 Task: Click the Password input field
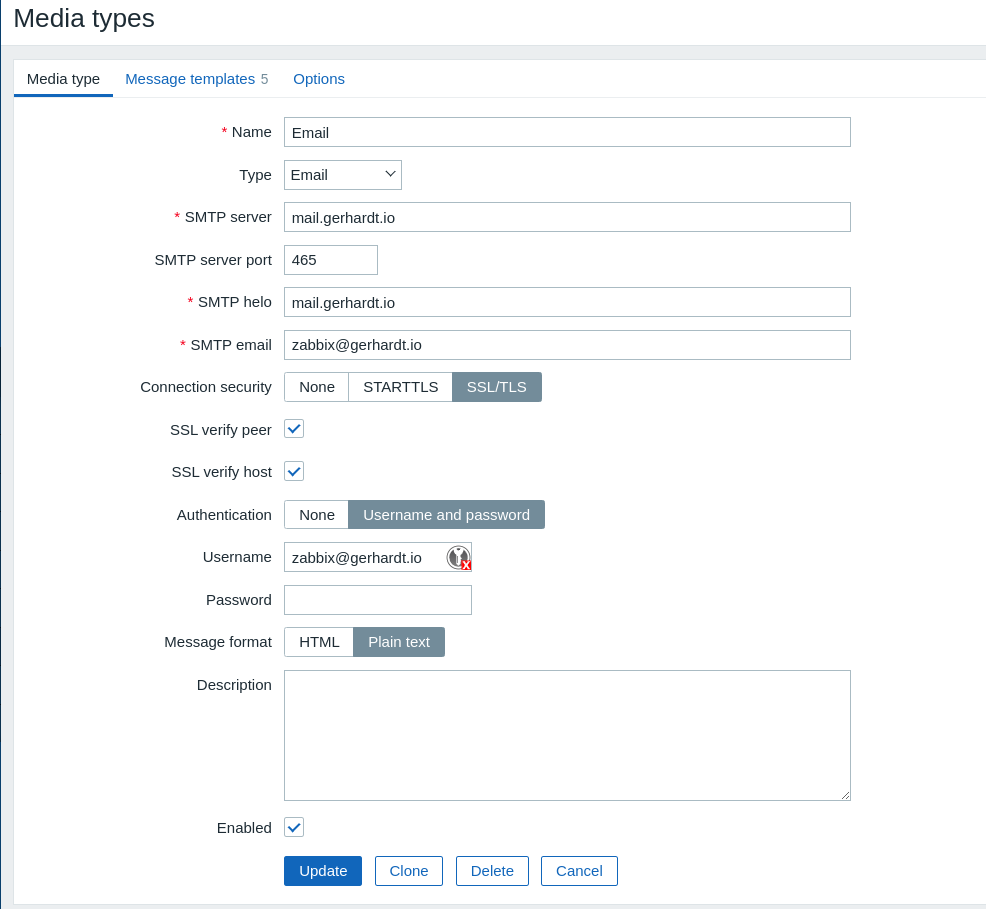(x=377, y=600)
